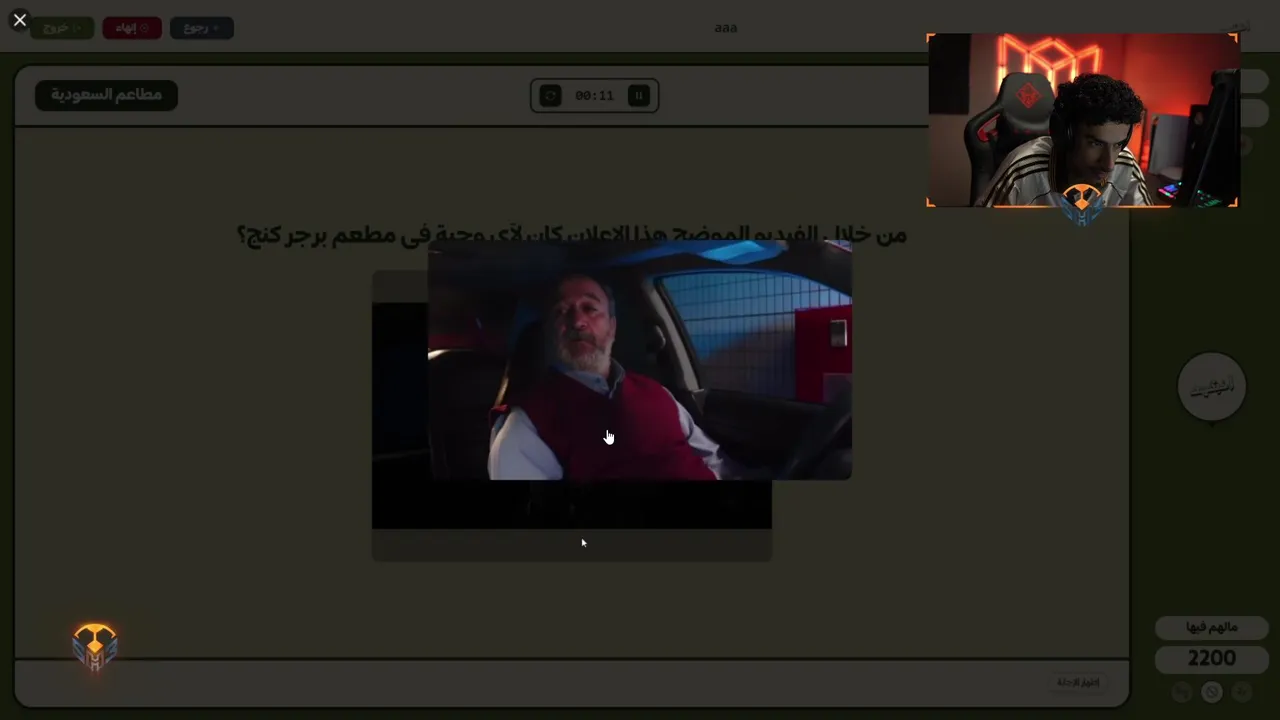Click the إظهار الإجابة show answer button

tap(1078, 682)
